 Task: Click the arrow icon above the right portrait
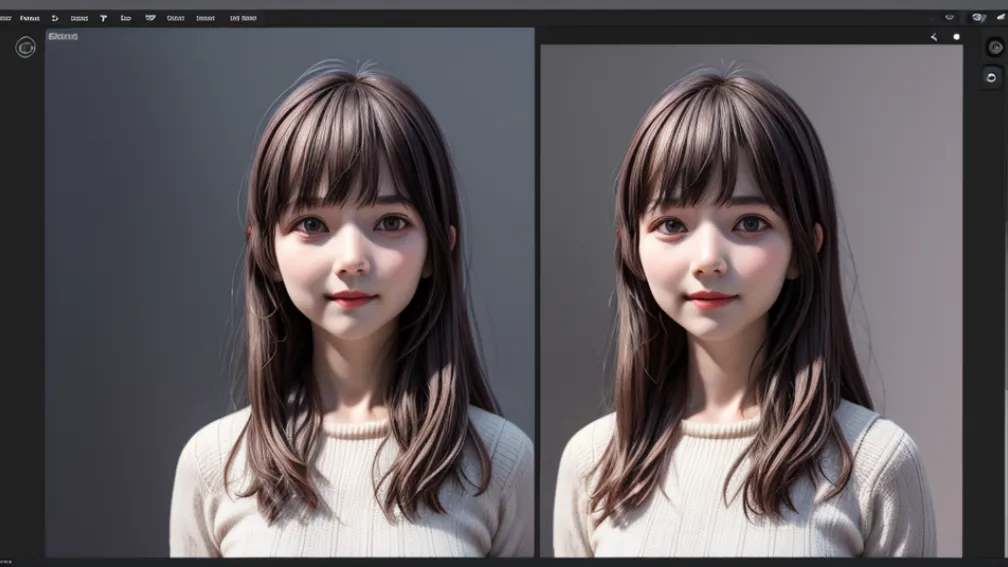pos(934,37)
